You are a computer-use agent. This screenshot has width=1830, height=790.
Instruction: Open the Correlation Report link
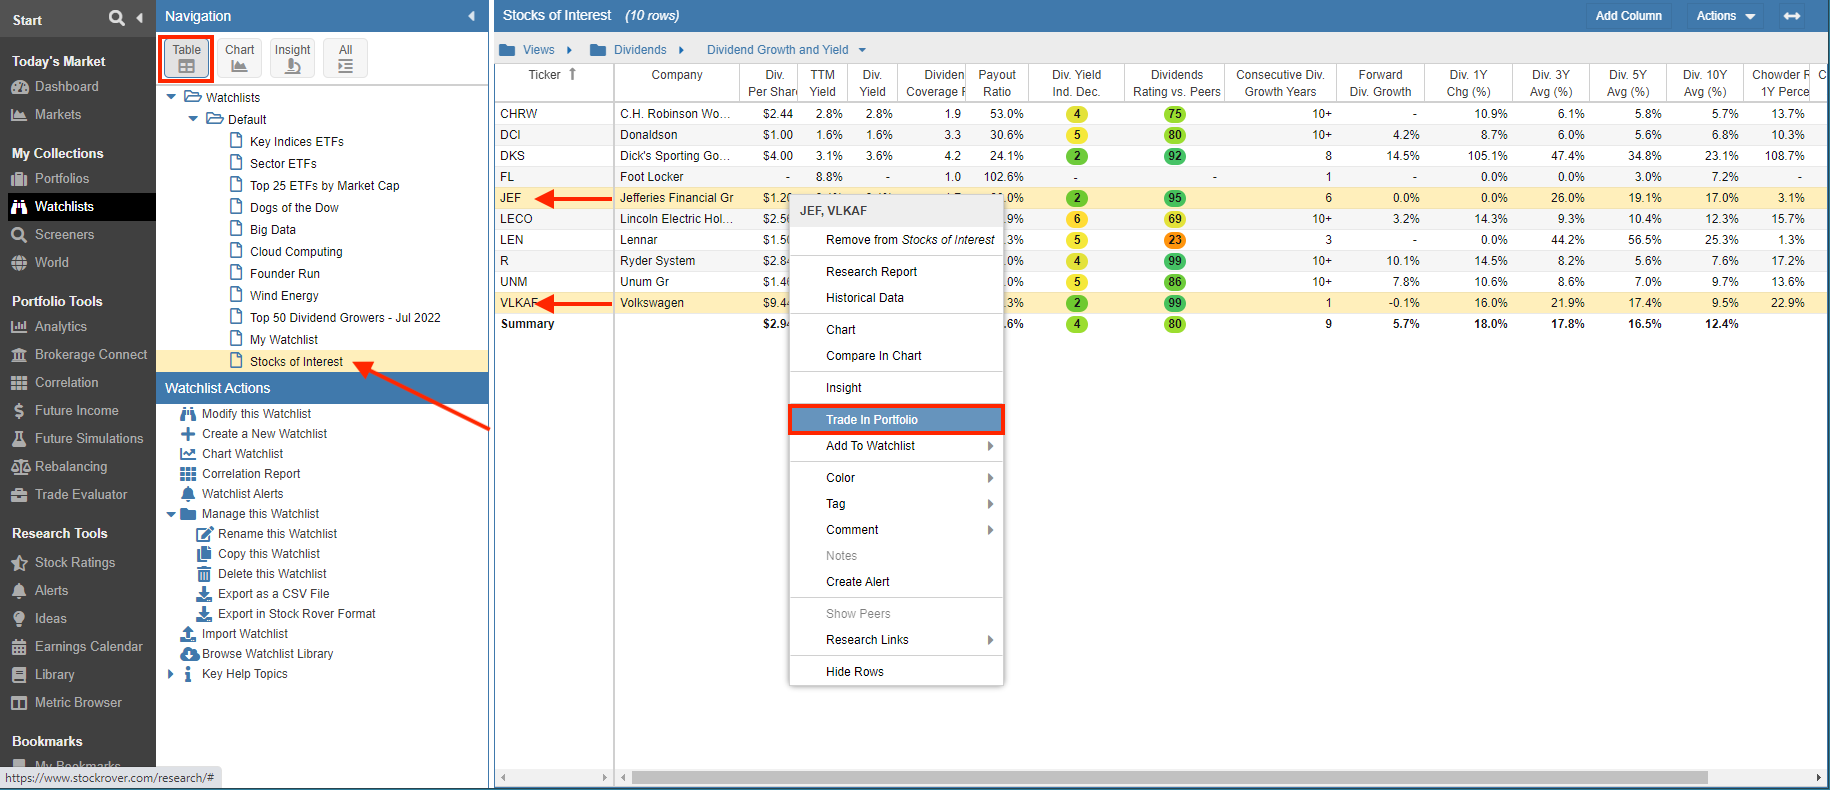pyautogui.click(x=251, y=474)
